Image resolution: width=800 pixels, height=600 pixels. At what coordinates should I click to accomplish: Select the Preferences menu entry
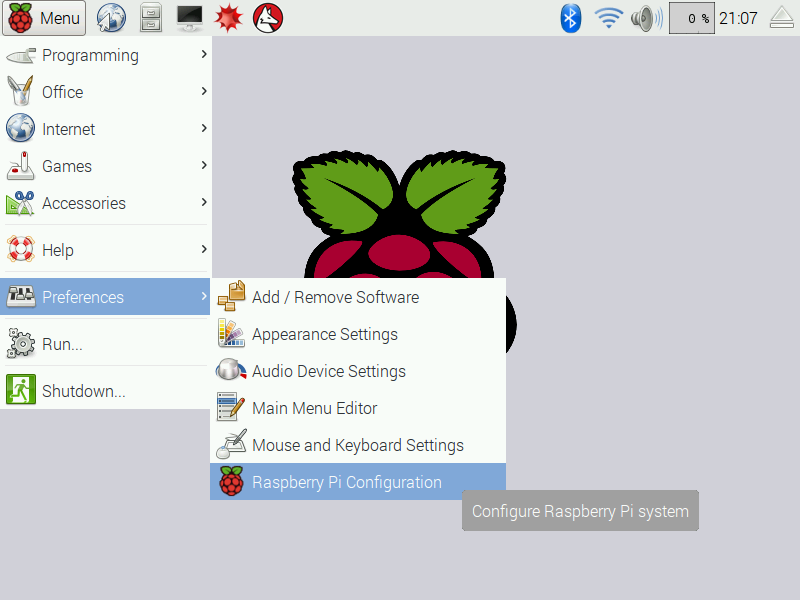(x=106, y=296)
